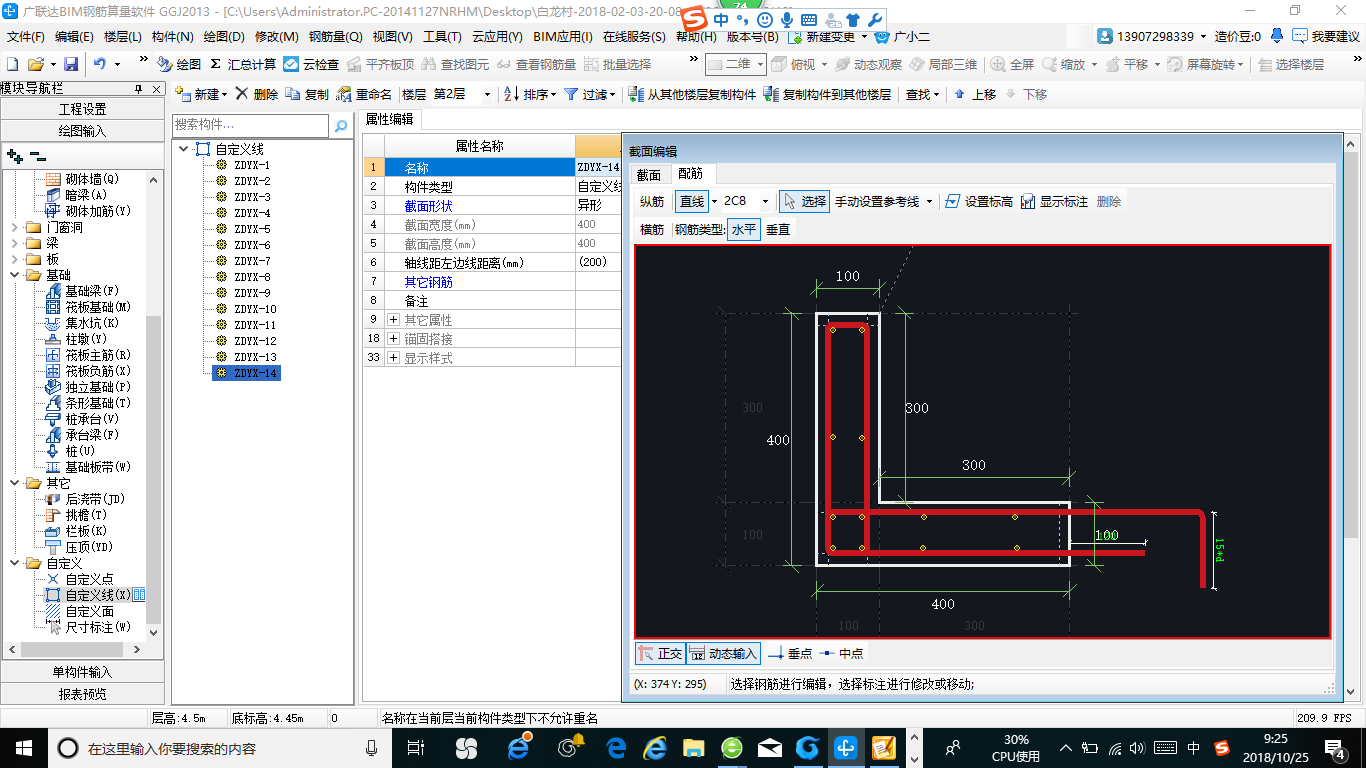Click the 工程设置 panel button
Screen dimensions: 1366x768
pyautogui.click(x=82, y=109)
